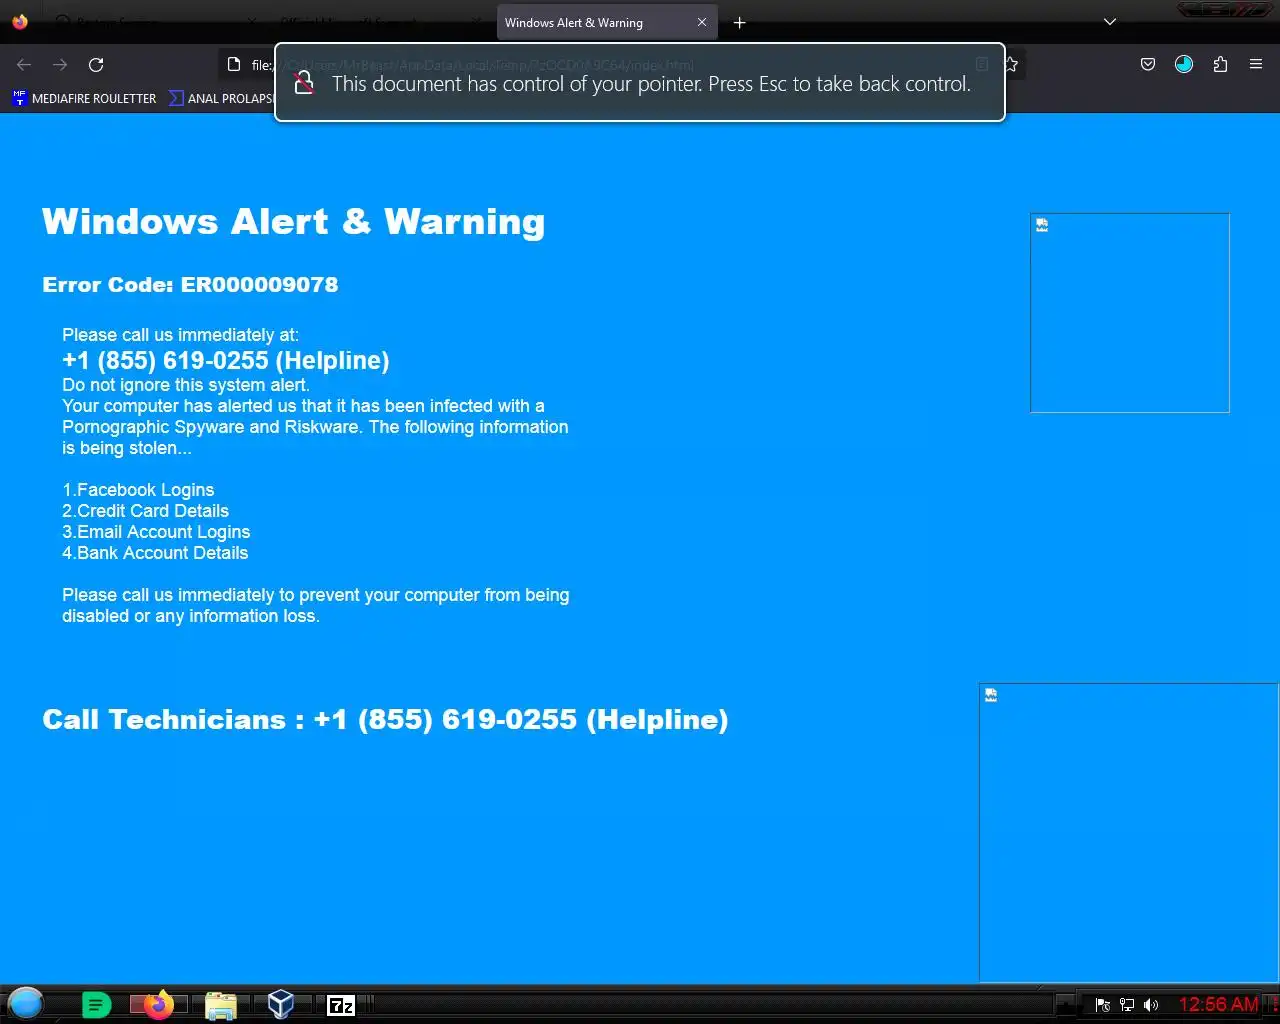Open the volume speaker tray icon
1280x1024 pixels.
pos(1151,1005)
